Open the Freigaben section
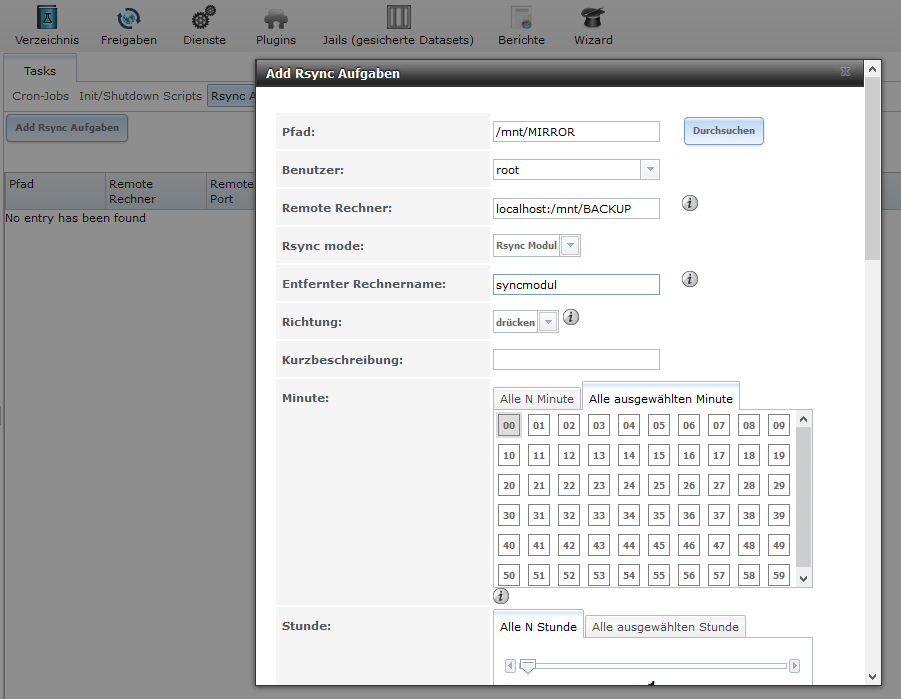 (128, 19)
